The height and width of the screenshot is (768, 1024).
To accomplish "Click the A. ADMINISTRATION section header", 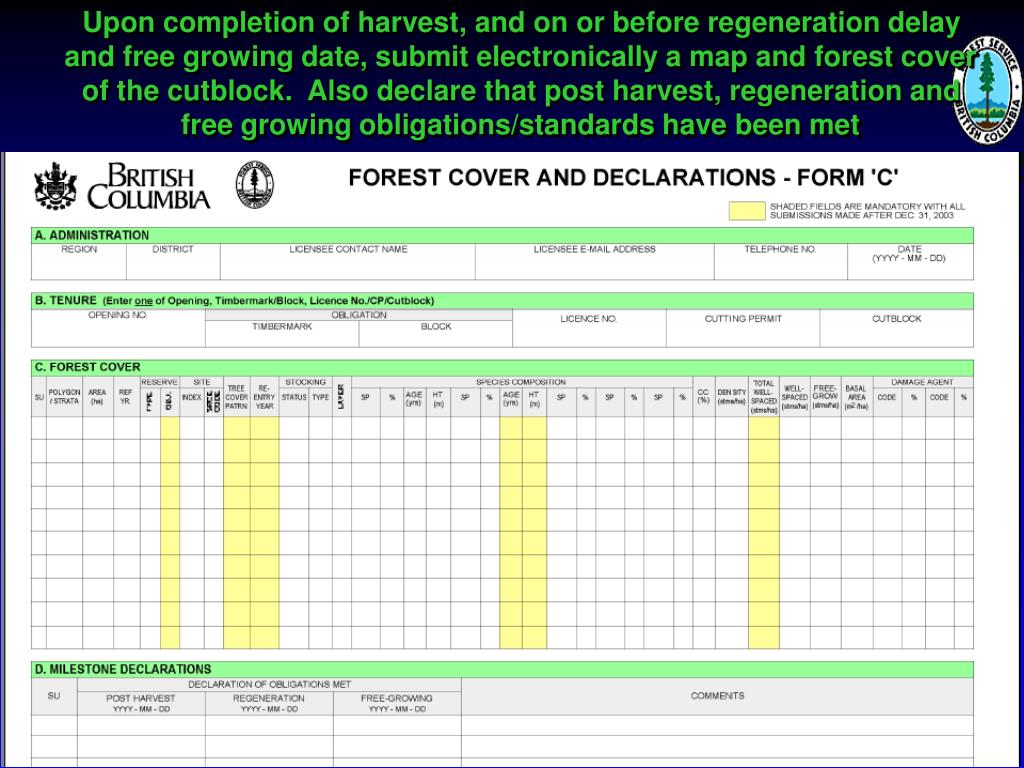I will coord(502,235).
